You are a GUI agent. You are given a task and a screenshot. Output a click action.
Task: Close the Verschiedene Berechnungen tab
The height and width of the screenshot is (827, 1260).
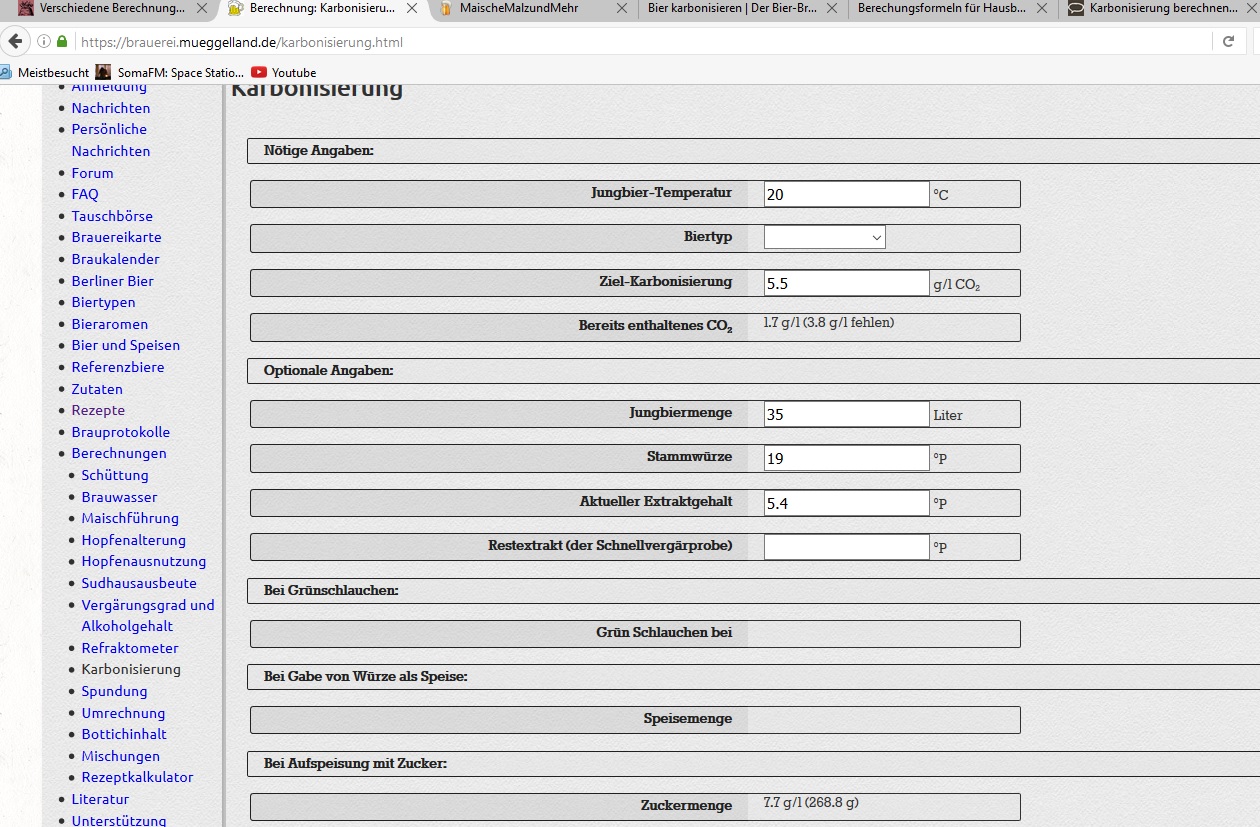coord(203,9)
